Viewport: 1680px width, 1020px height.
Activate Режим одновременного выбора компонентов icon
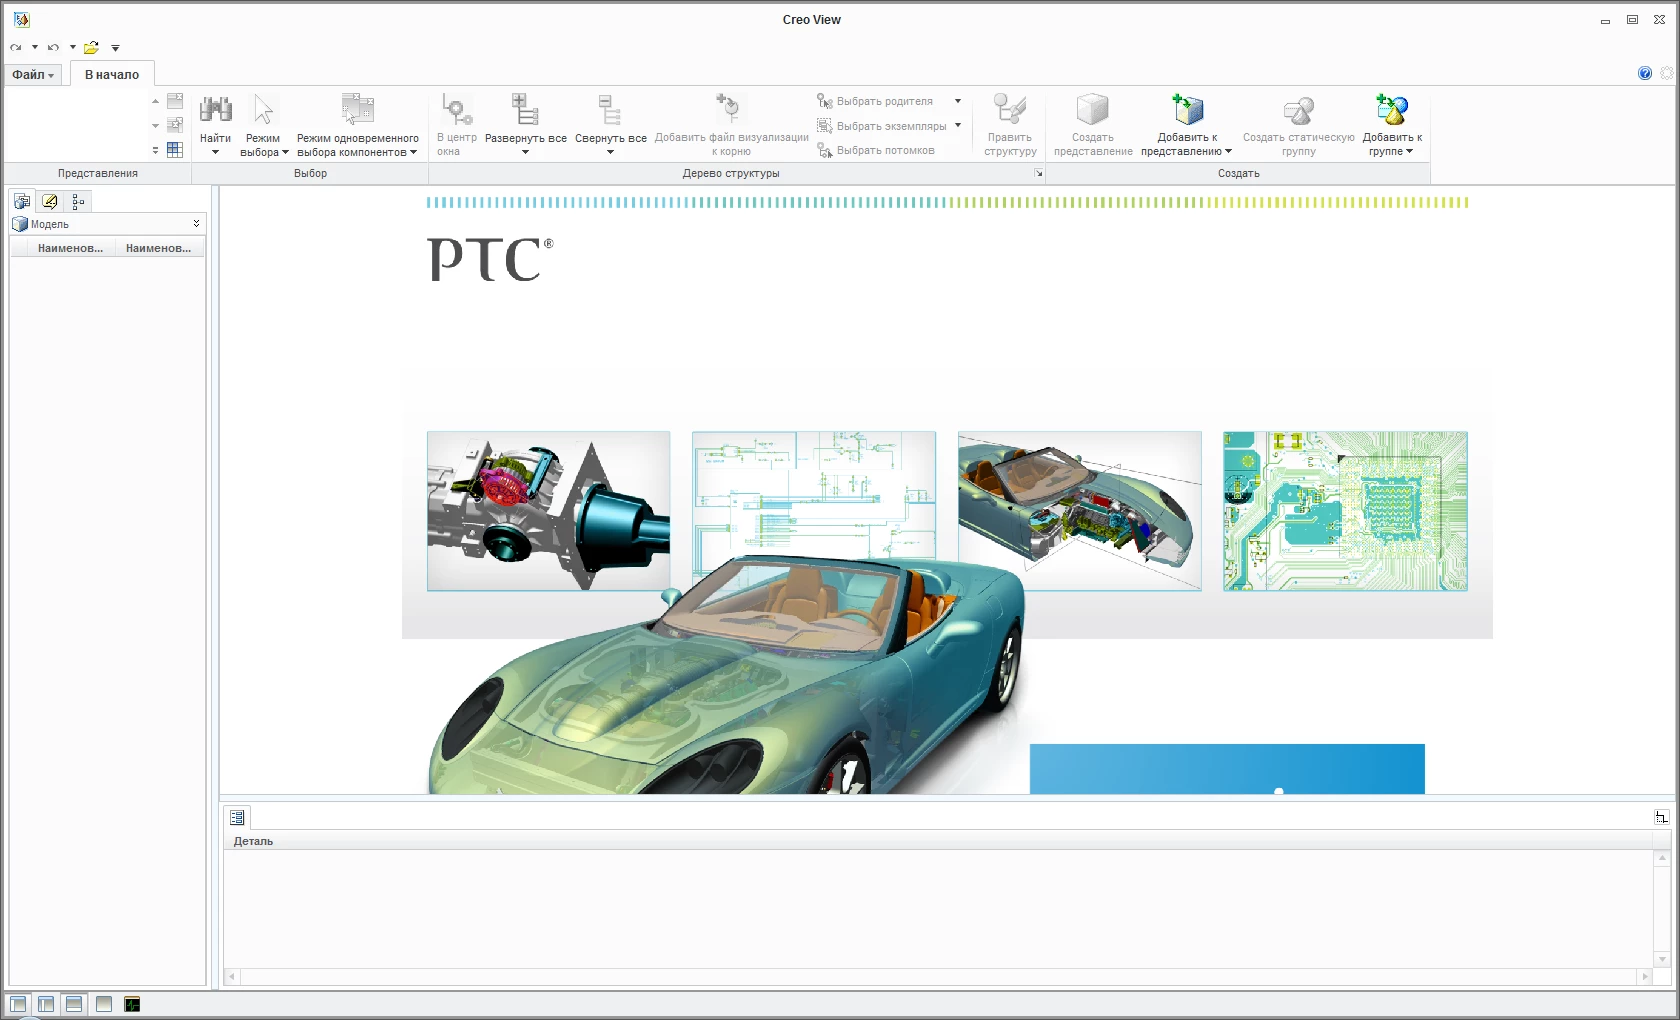357,110
